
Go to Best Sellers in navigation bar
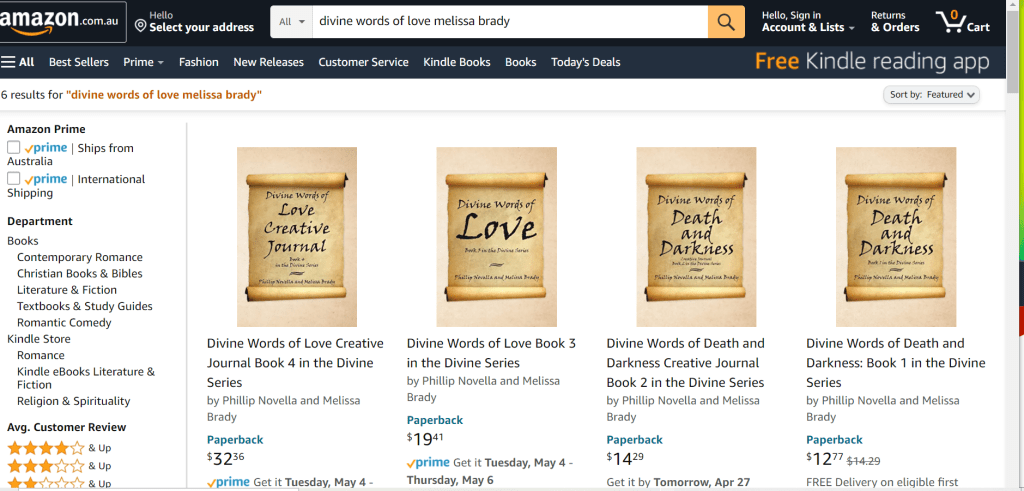(79, 62)
